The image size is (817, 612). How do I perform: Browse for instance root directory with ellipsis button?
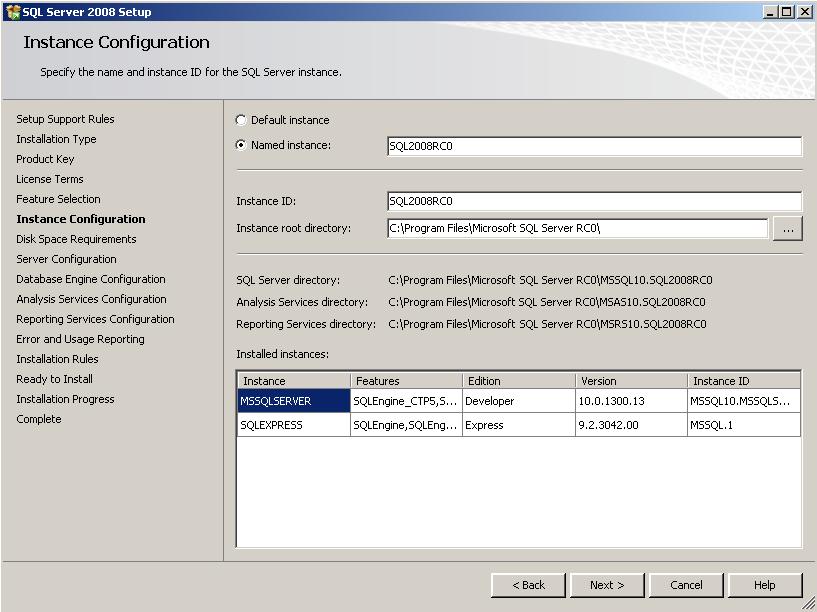[x=787, y=229]
